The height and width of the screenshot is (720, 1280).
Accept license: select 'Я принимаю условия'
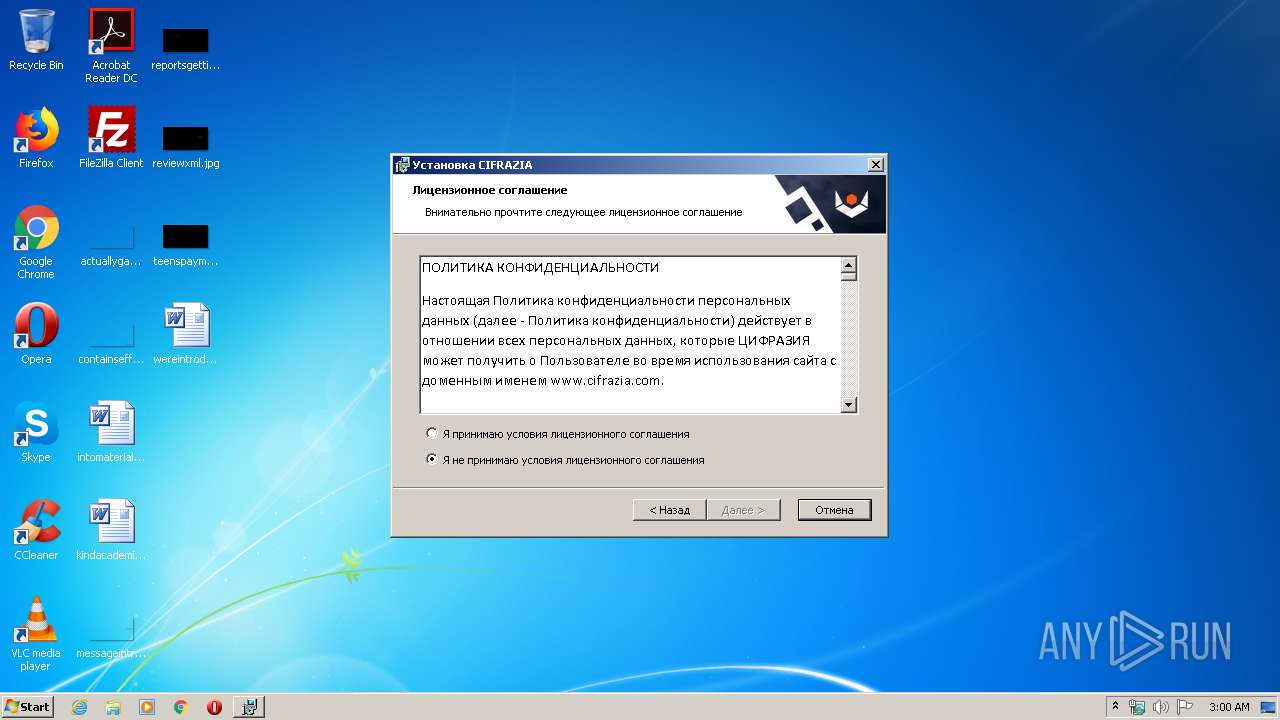click(558, 434)
